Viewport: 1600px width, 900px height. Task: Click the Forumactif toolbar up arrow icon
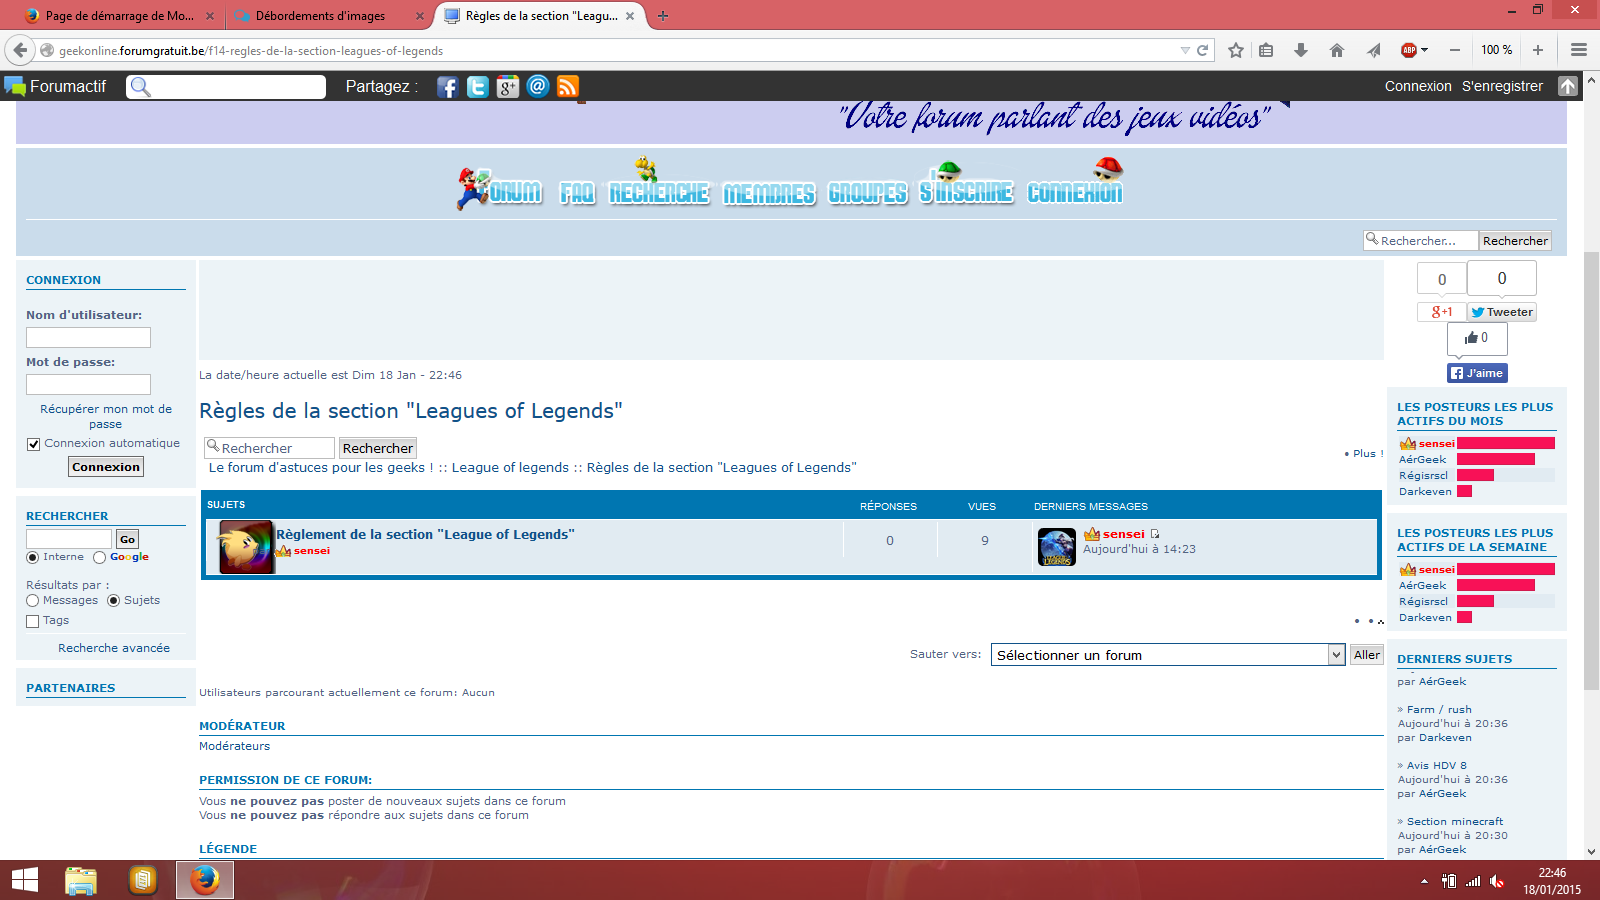pos(1568,86)
